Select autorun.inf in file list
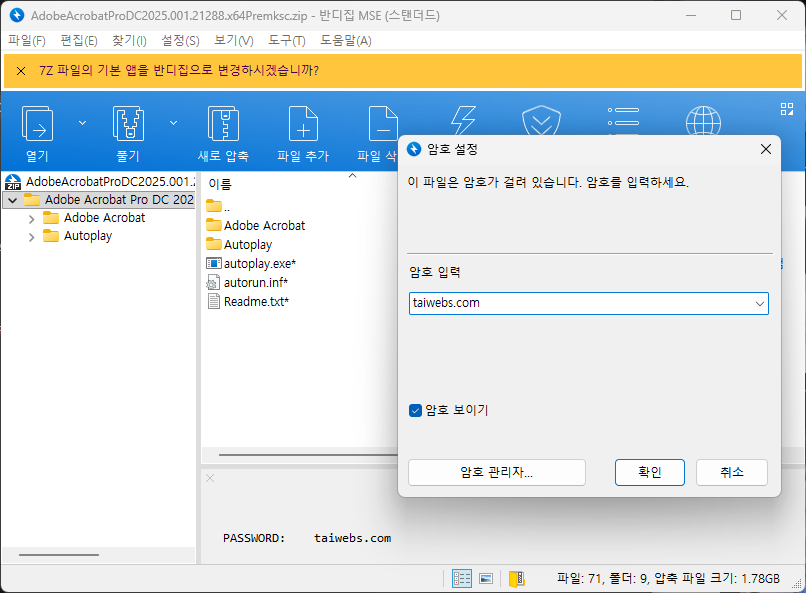This screenshot has width=806, height=593. 247,283
